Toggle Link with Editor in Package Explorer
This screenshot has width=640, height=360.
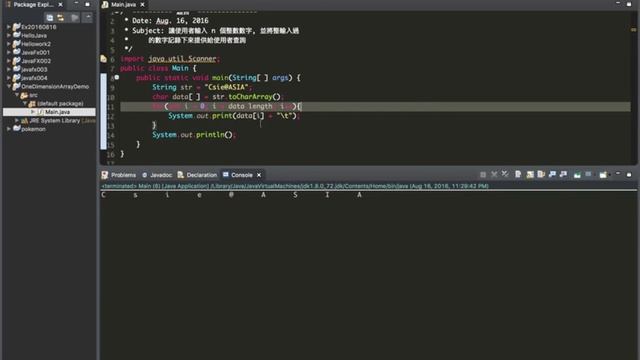pyautogui.click(x=61, y=18)
